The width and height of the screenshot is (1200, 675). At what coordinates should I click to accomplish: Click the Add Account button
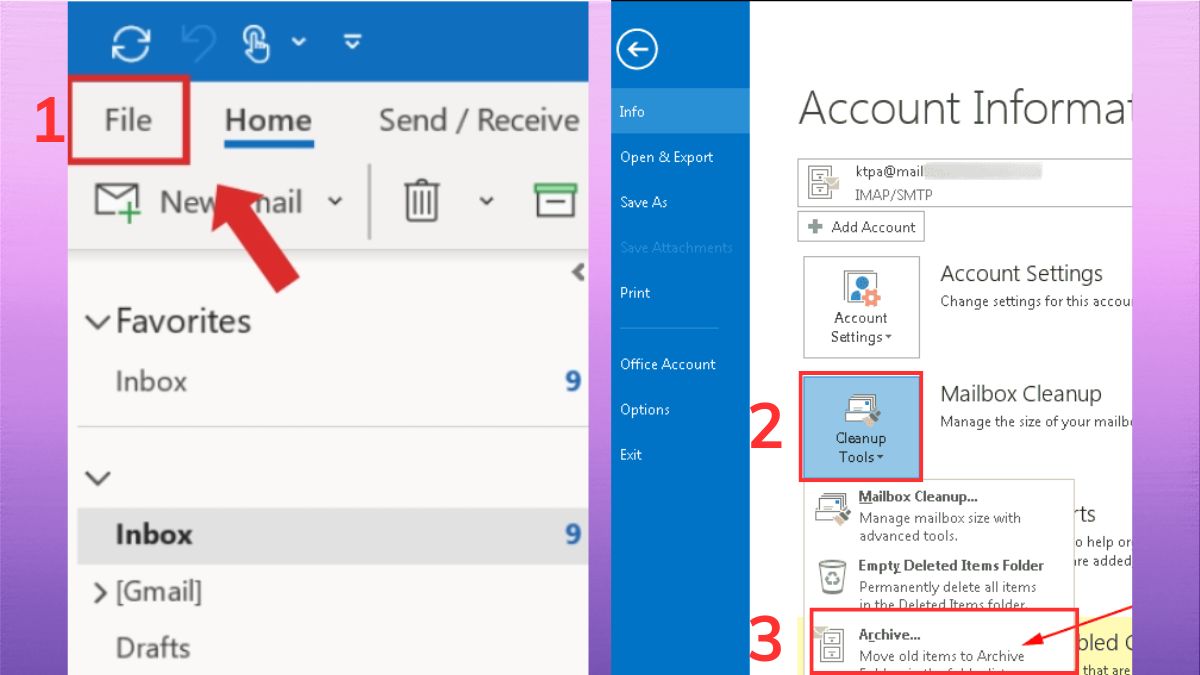(x=861, y=227)
